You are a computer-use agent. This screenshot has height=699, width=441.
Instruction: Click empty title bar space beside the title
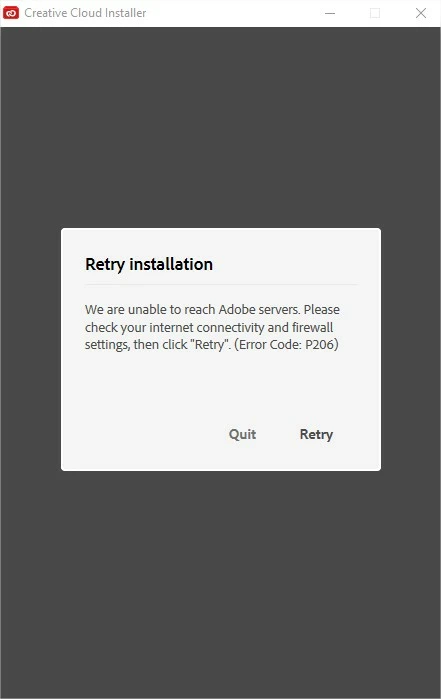point(232,13)
